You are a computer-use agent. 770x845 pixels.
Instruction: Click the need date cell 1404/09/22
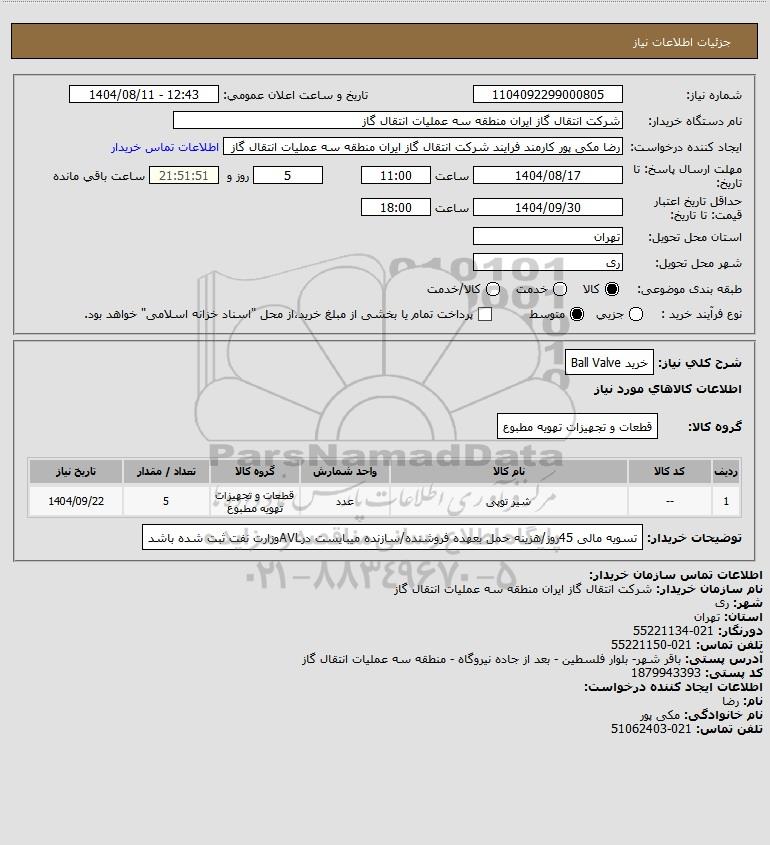pos(76,501)
